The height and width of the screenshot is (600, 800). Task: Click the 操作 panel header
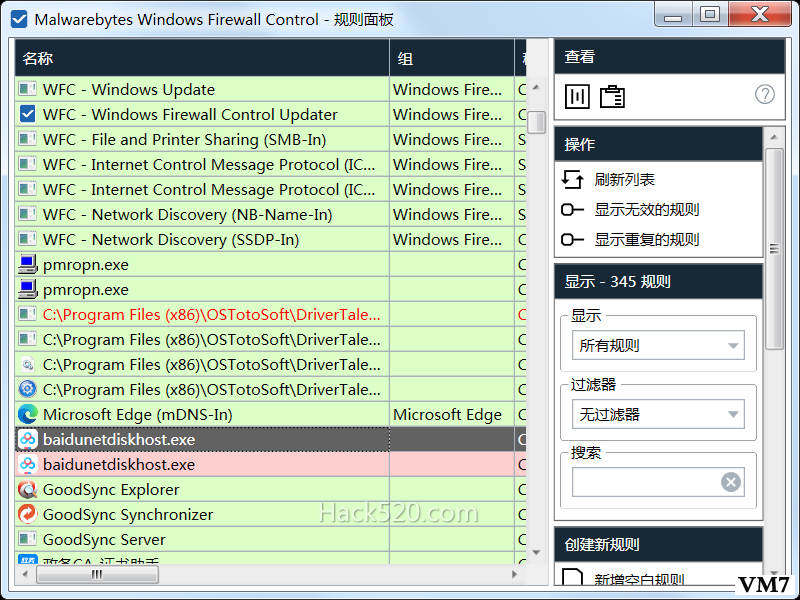coord(658,144)
